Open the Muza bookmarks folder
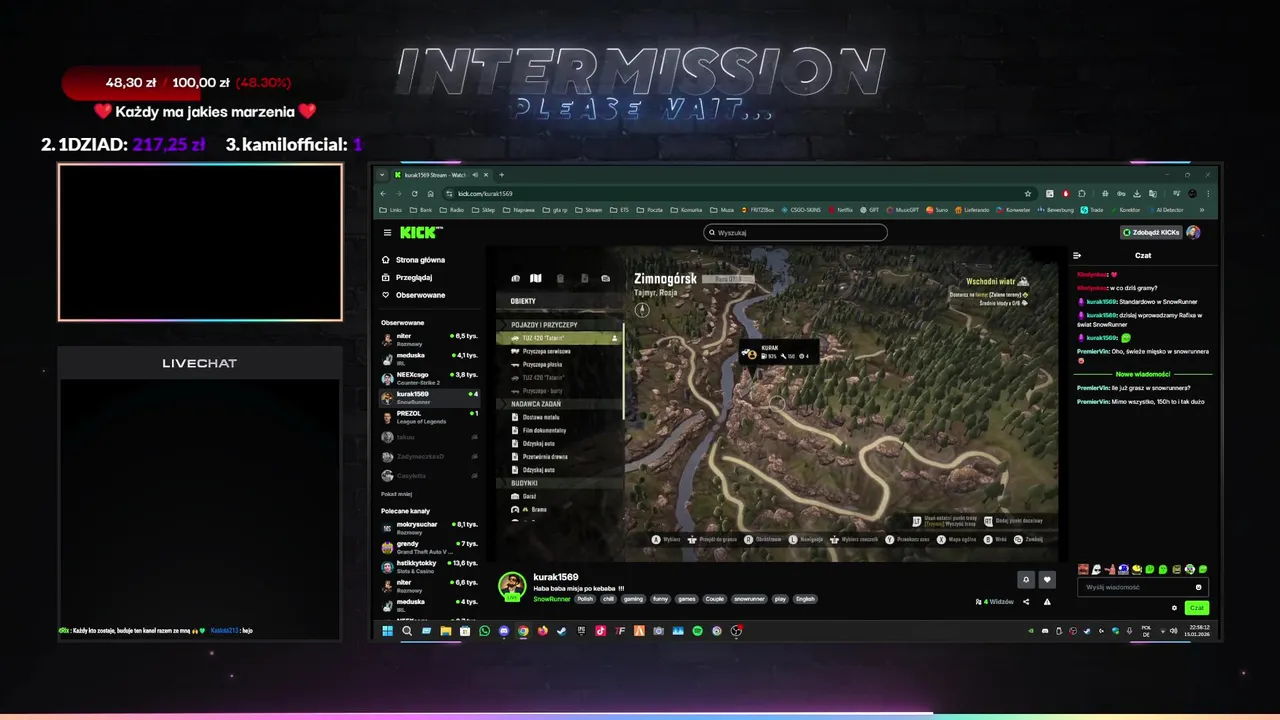 722,210
